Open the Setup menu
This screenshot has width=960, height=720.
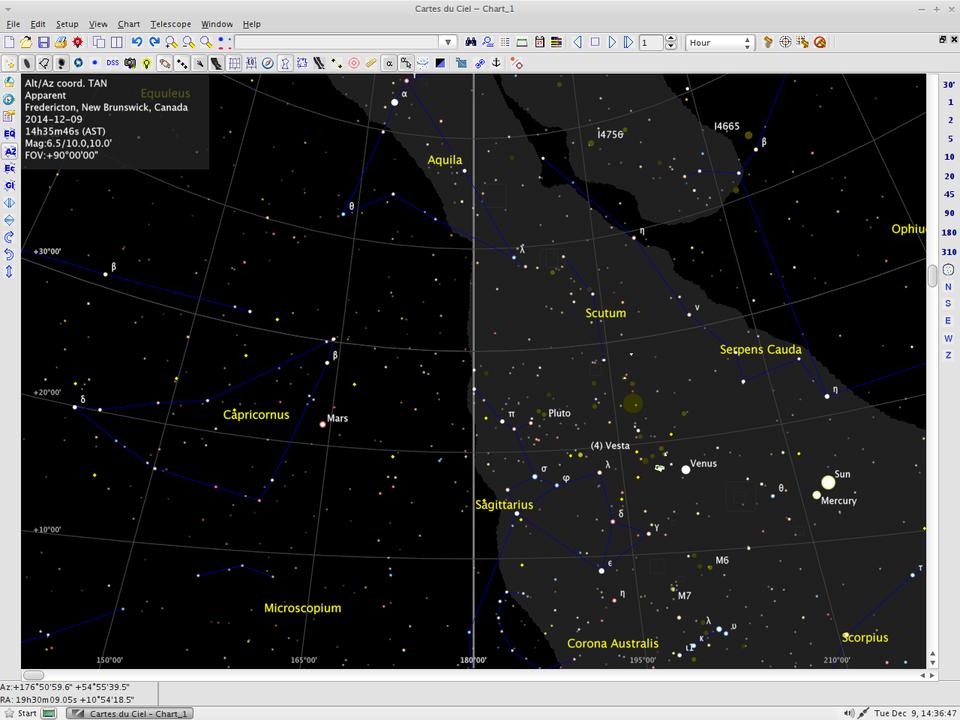[67, 24]
